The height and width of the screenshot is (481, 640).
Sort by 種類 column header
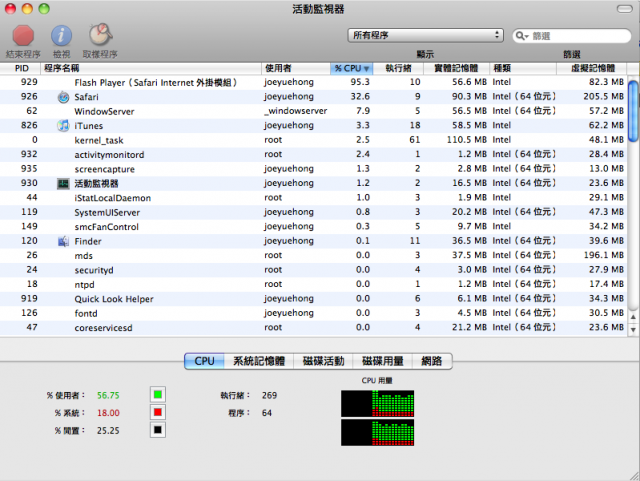click(x=523, y=68)
